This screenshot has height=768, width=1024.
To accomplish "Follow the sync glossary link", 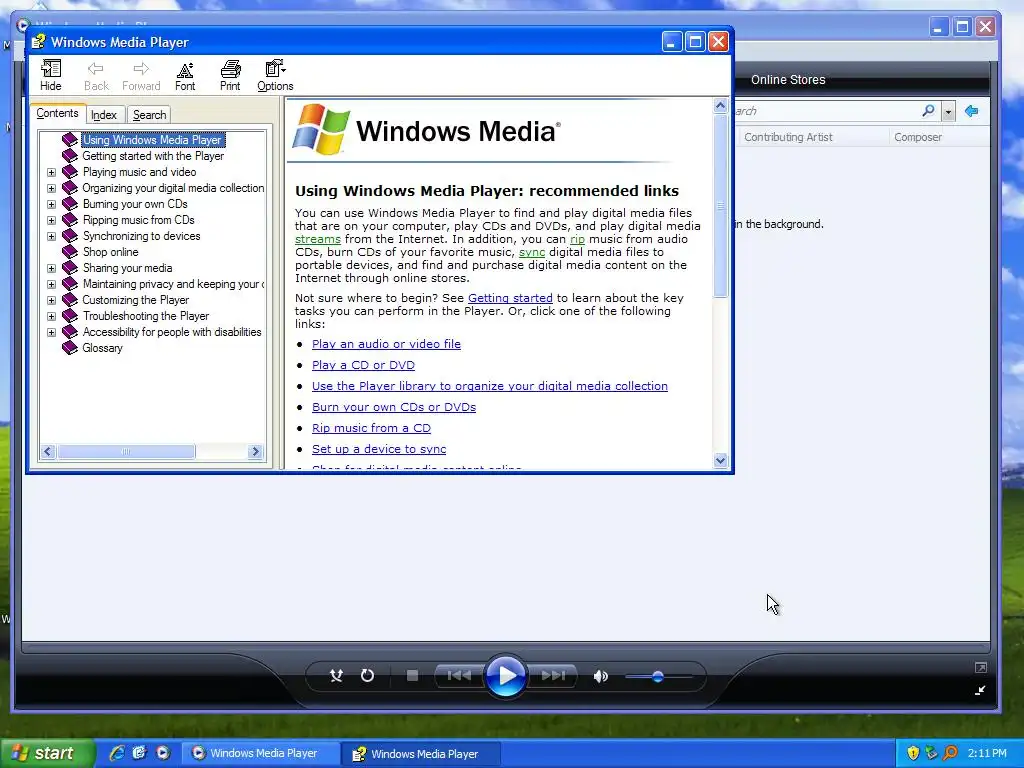I will [x=532, y=252].
